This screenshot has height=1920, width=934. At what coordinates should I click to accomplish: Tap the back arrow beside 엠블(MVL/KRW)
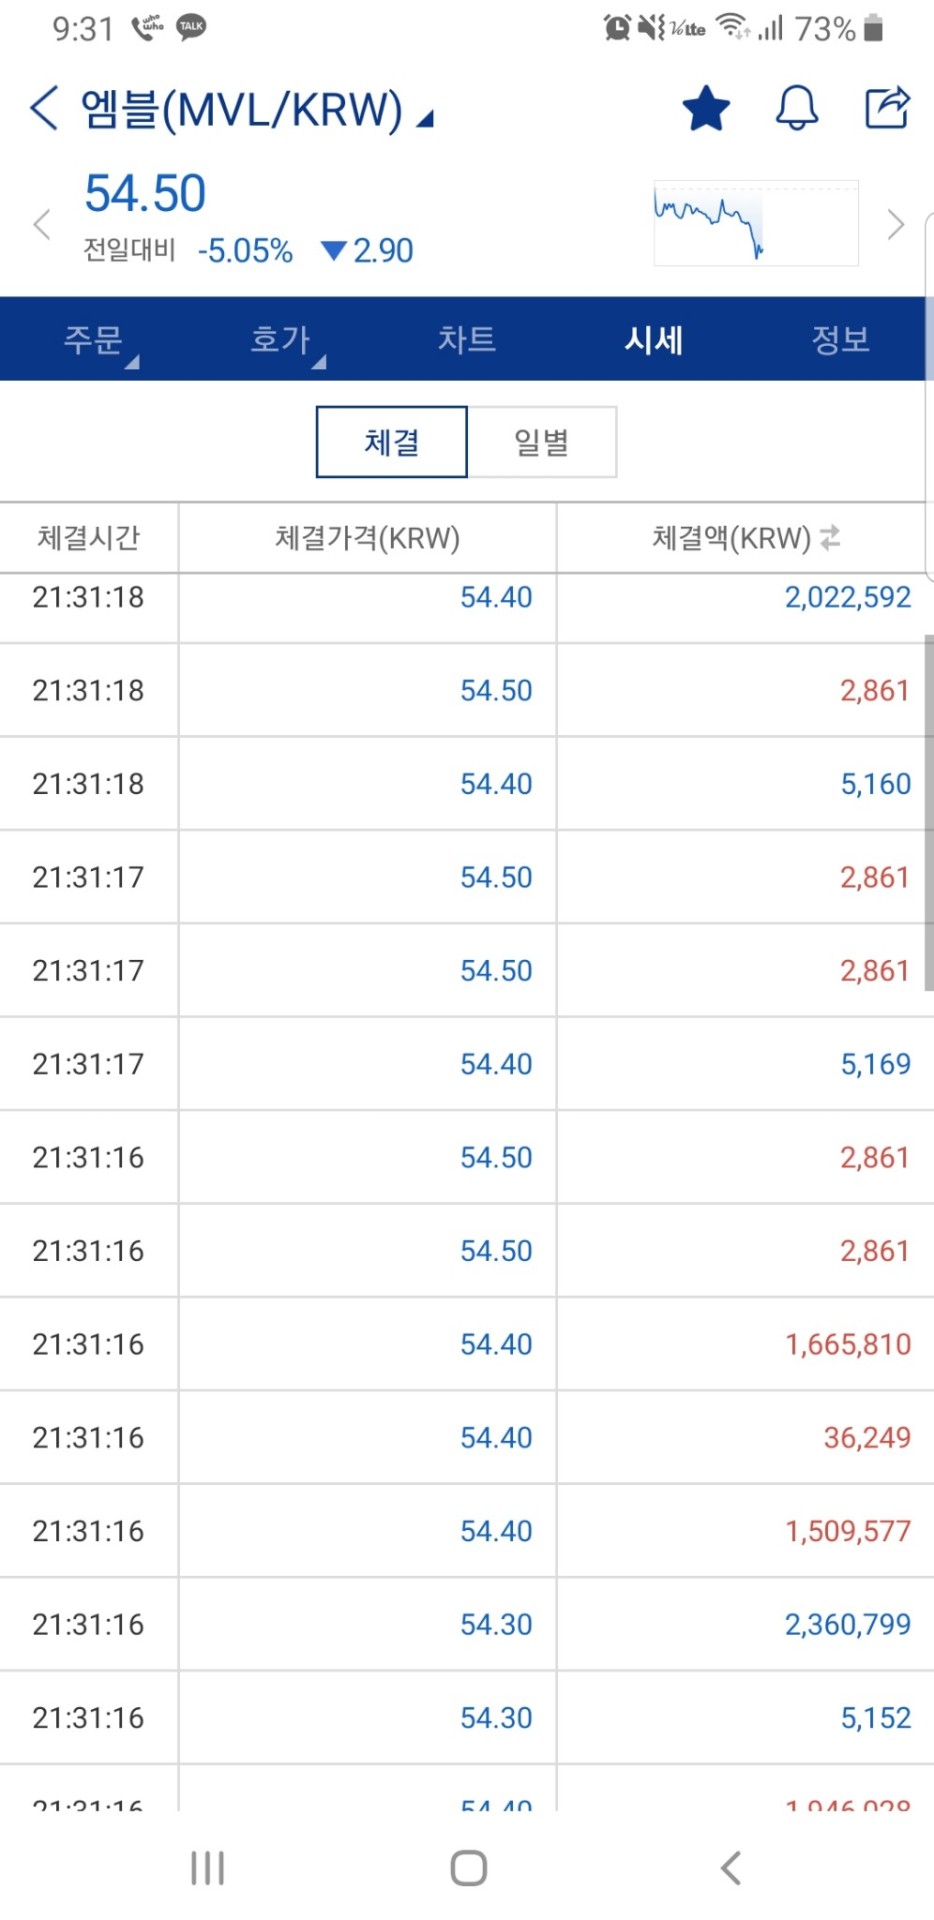pyautogui.click(x=44, y=108)
